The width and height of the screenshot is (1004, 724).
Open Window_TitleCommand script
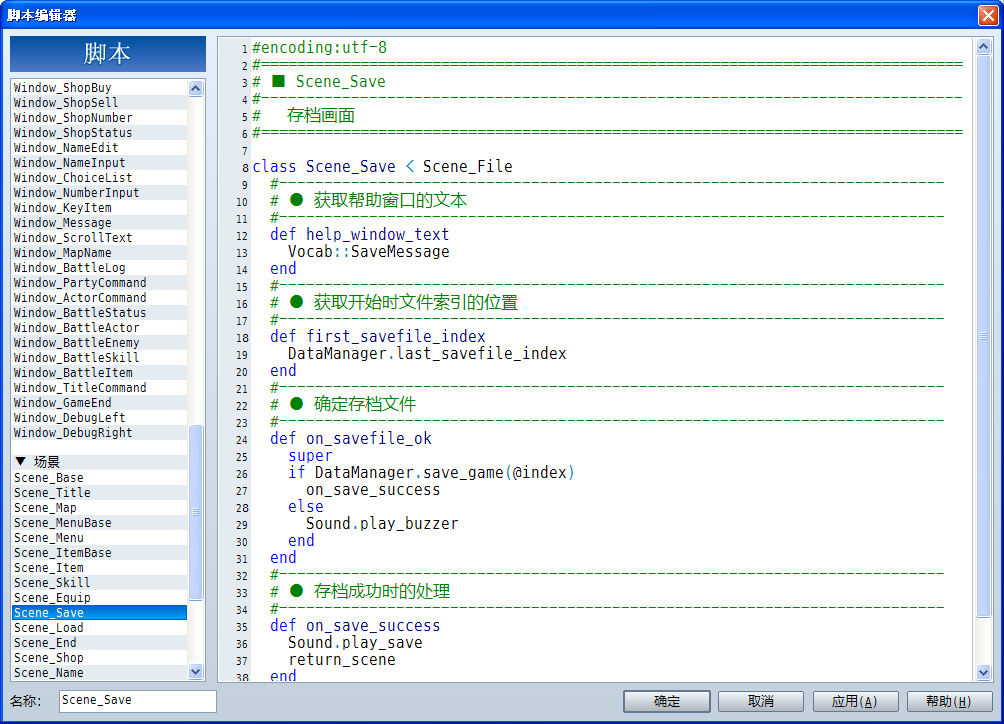click(x=99, y=388)
